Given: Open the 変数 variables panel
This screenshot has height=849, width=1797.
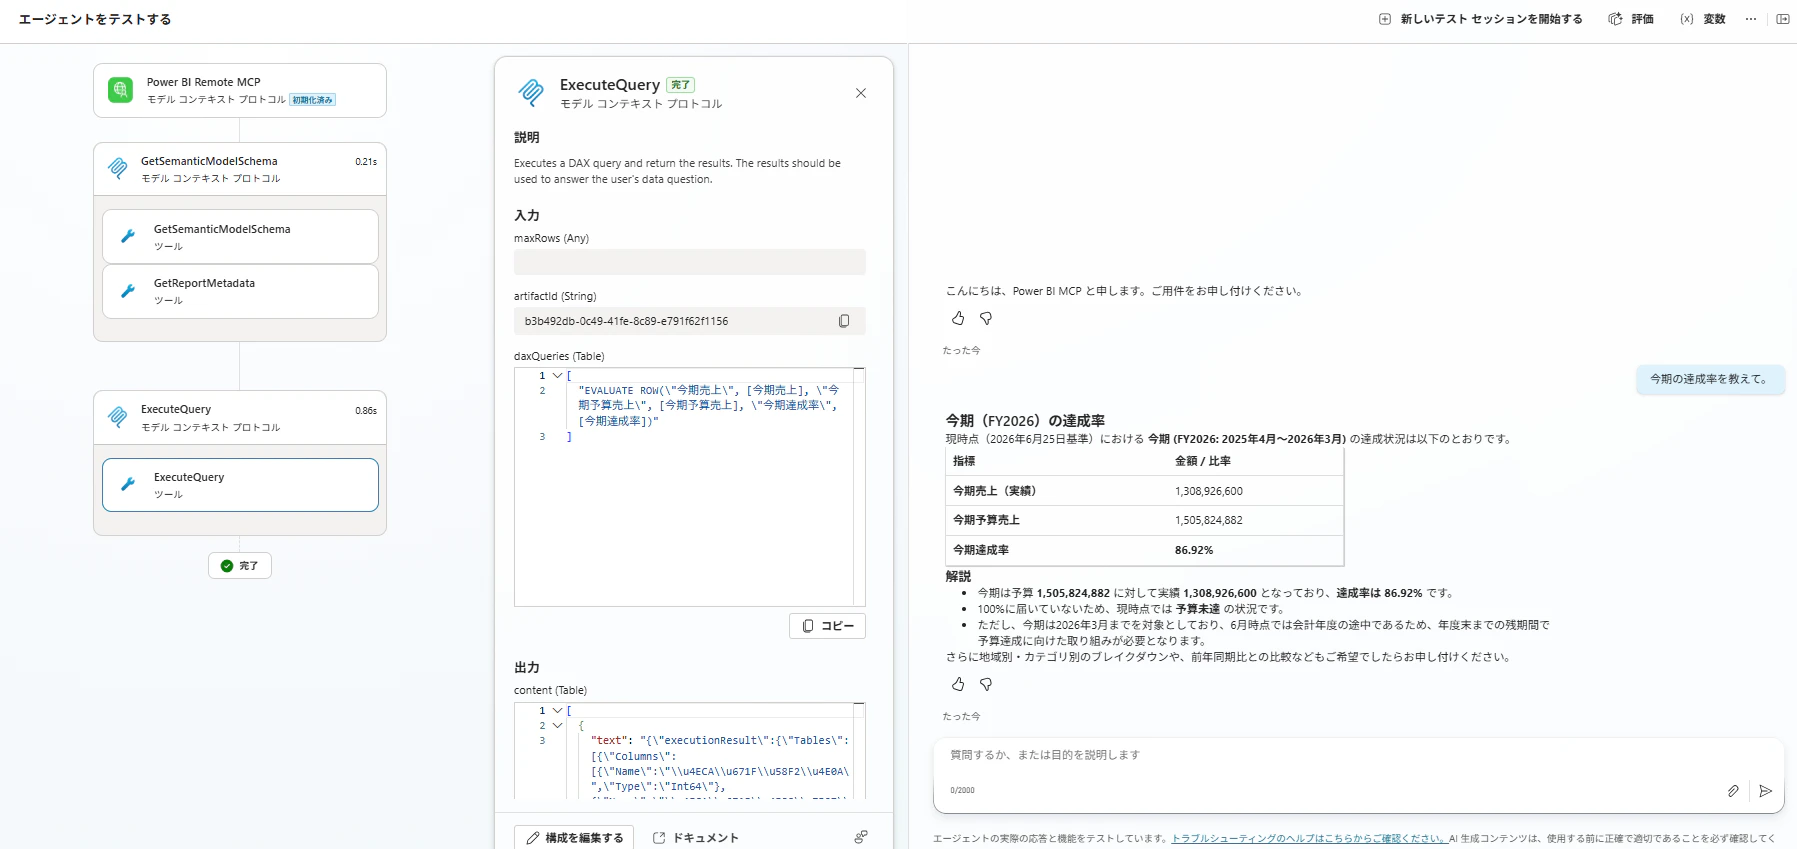Looking at the screenshot, I should [x=1703, y=19].
